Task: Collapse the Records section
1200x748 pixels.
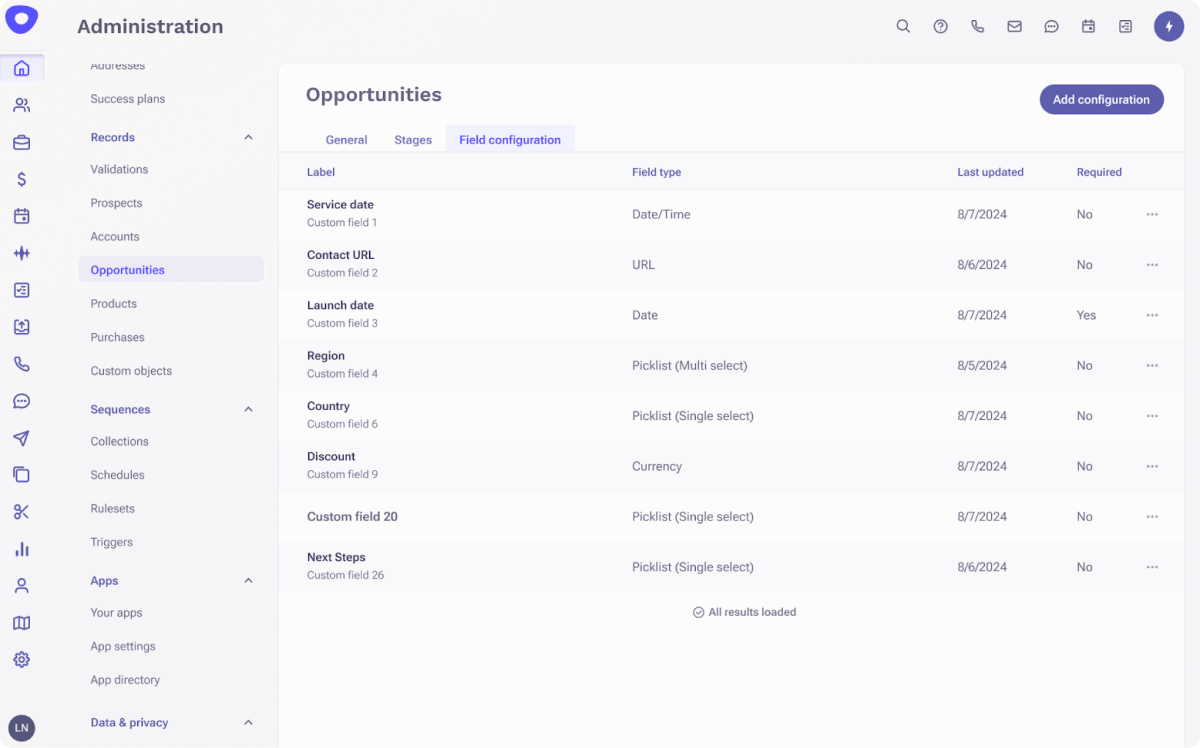Action: (247, 137)
